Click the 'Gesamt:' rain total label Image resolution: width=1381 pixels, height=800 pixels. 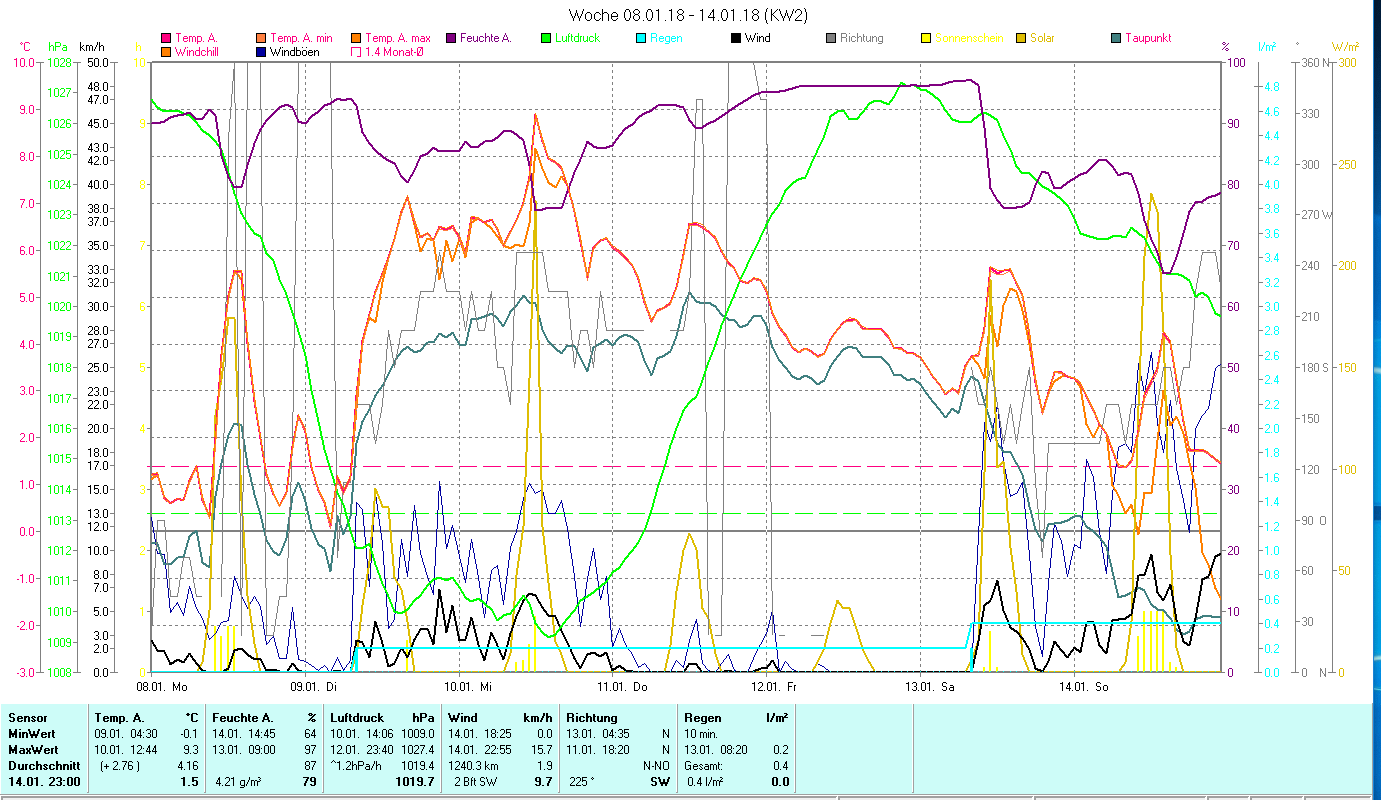[x=704, y=766]
